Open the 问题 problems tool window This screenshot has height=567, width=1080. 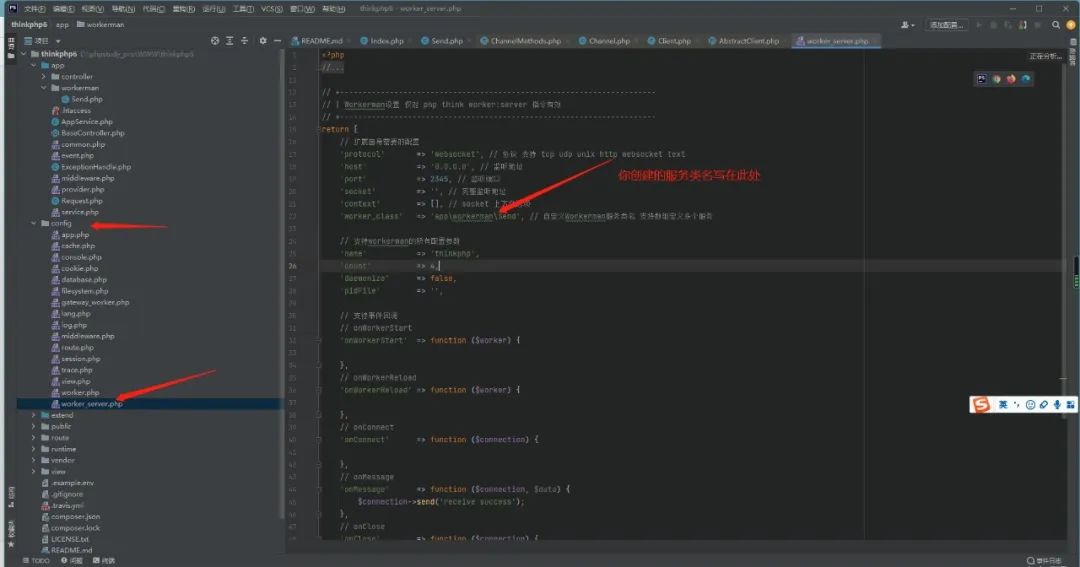[72, 561]
